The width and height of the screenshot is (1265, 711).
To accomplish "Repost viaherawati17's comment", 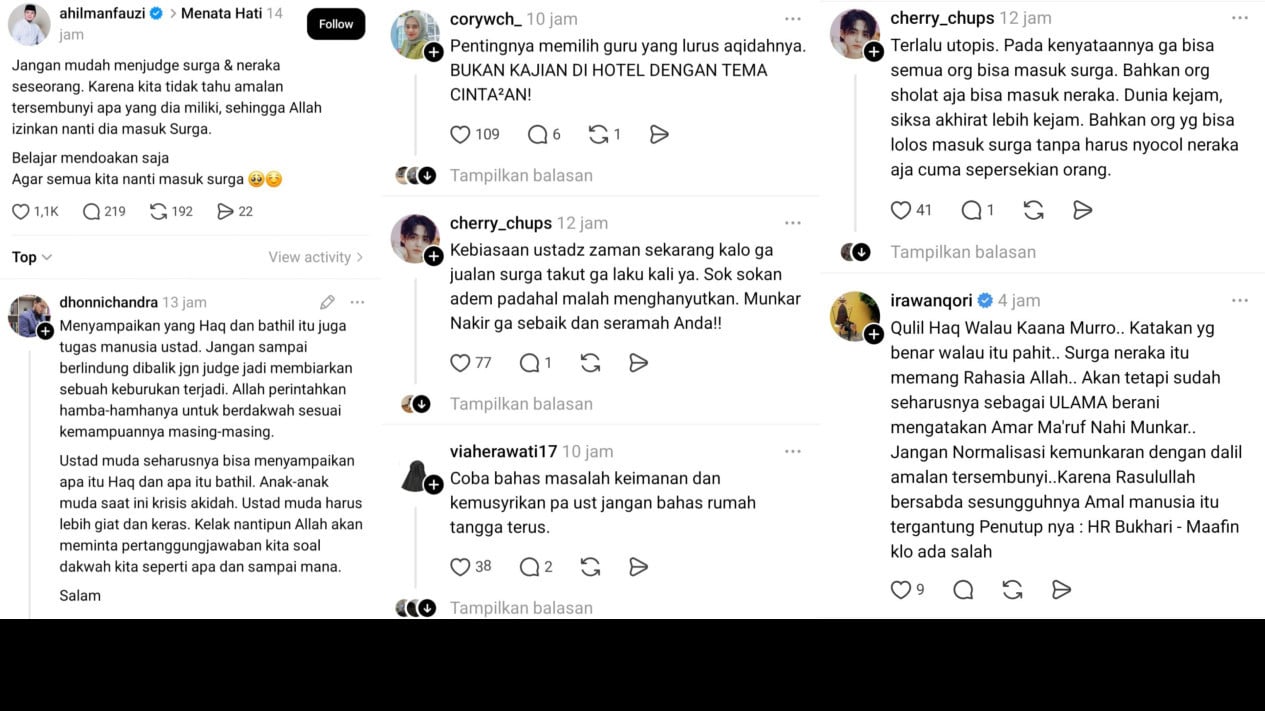I will 590,567.
